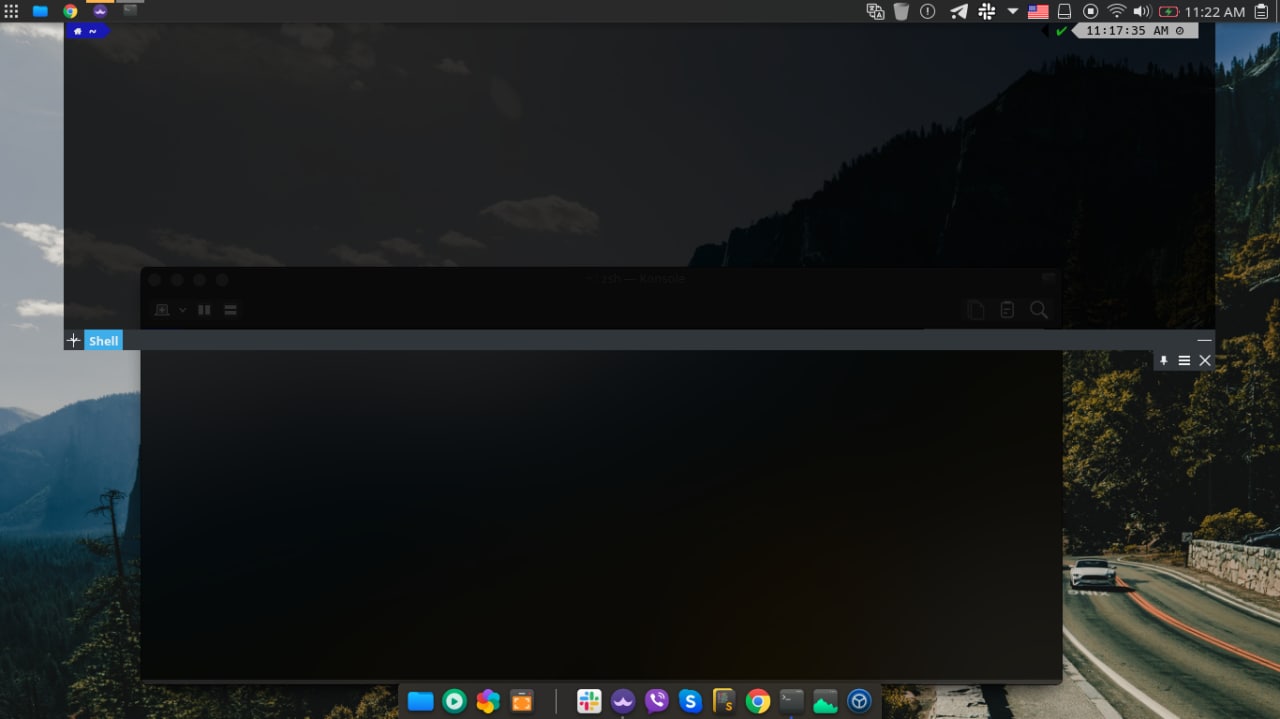1280x719 pixels.
Task: Open the file manager in the top panel
Action: (x=41, y=11)
